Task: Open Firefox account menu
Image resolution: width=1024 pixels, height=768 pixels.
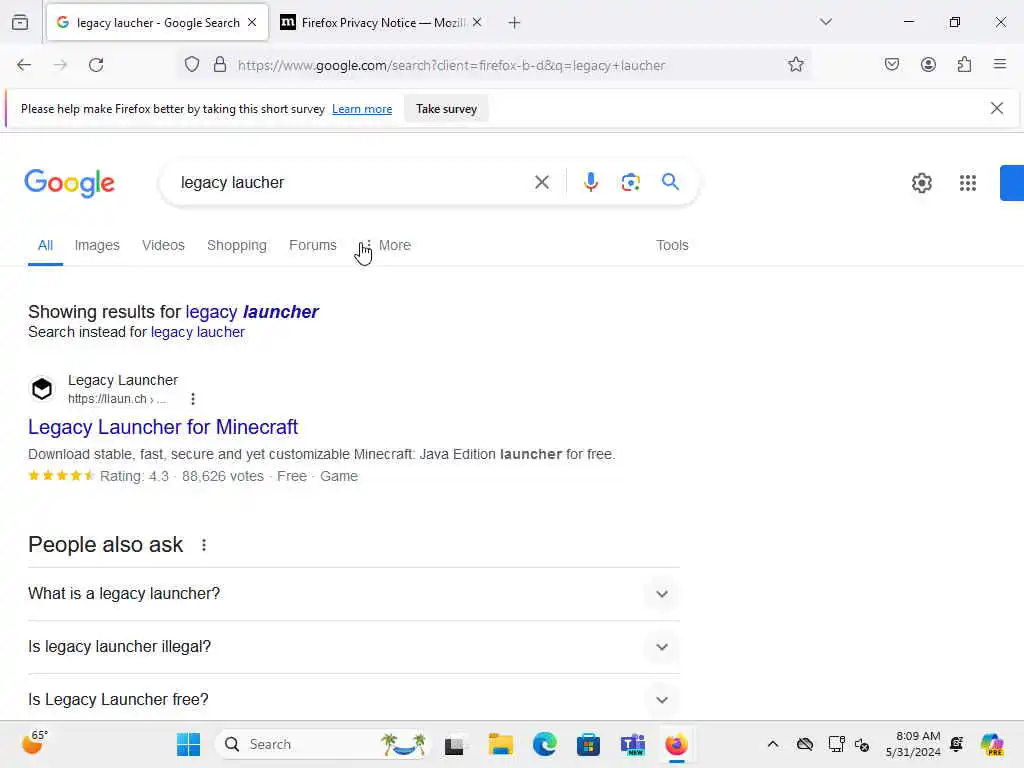Action: tap(928, 65)
